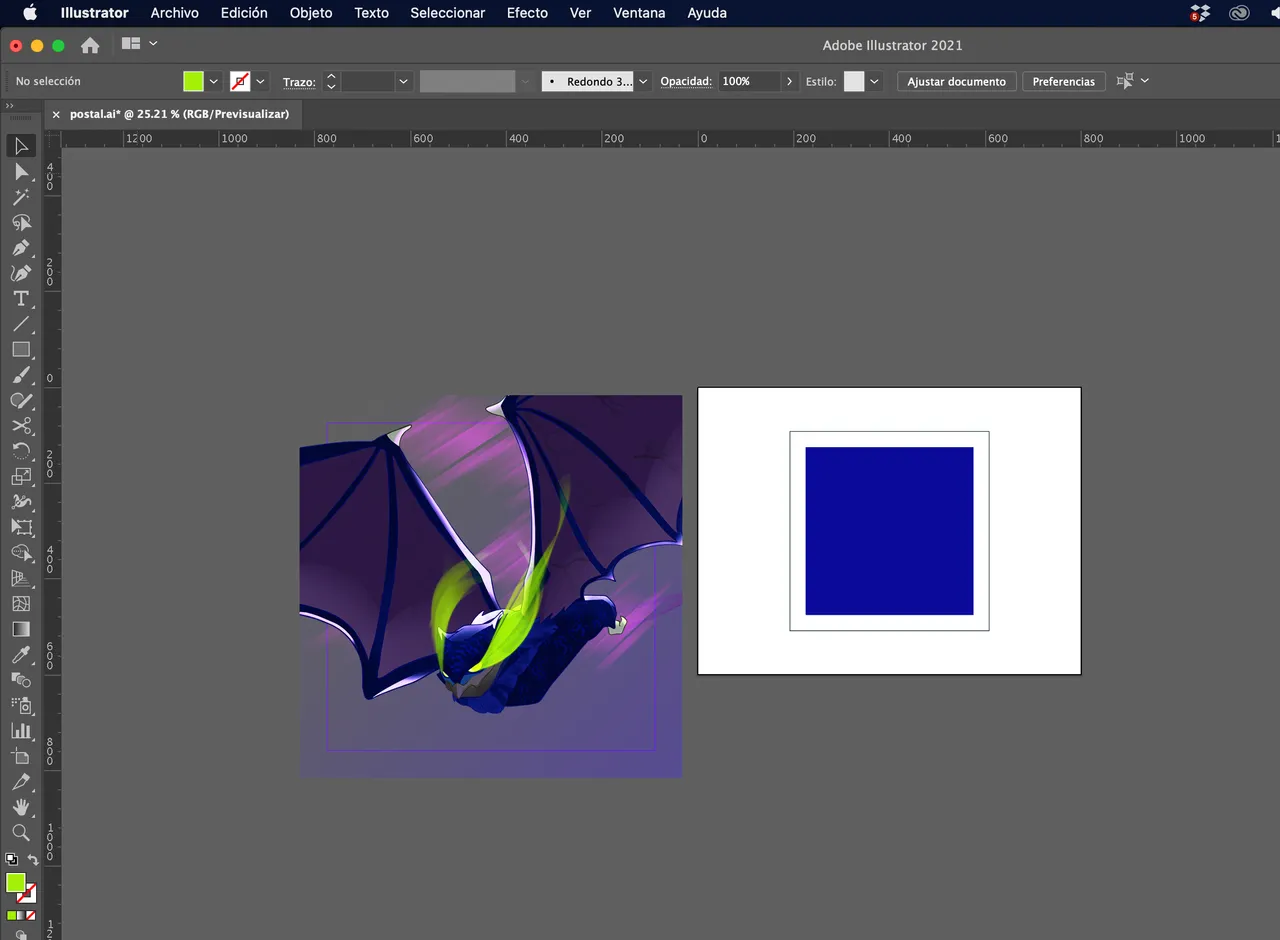
Task: Select the Zoom tool
Action: 20,832
